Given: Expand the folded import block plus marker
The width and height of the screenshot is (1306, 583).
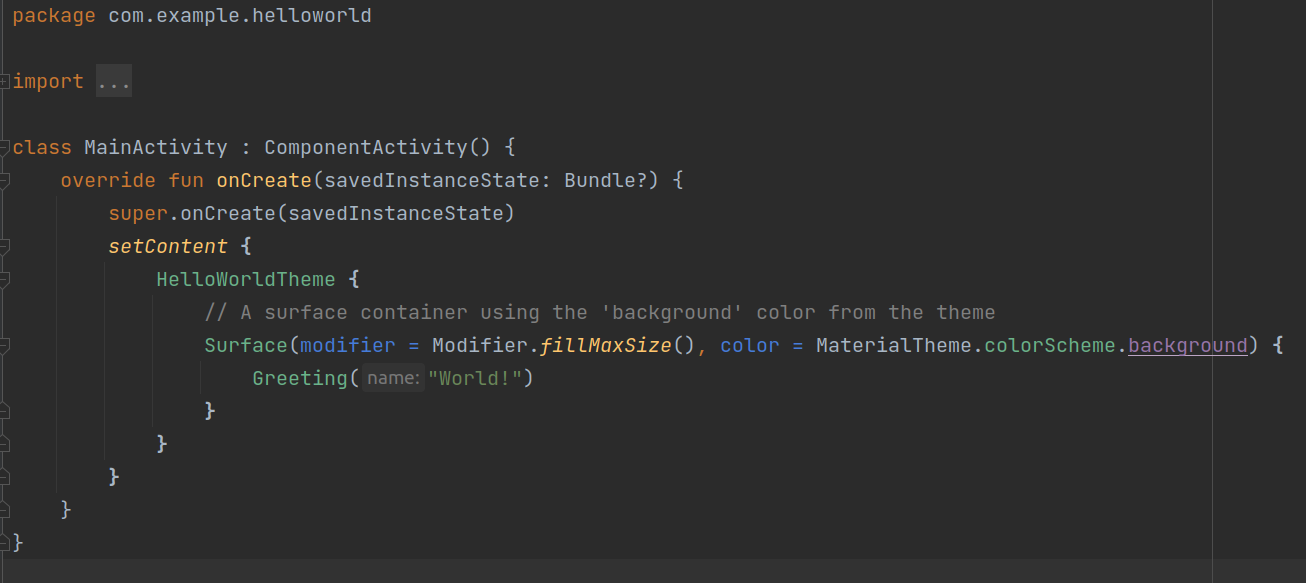Looking at the screenshot, I should point(5,82).
